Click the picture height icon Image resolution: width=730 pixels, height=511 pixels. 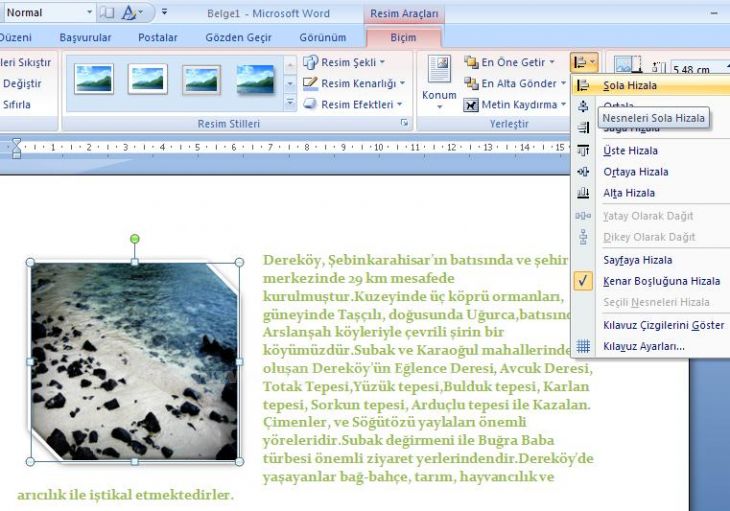659,68
